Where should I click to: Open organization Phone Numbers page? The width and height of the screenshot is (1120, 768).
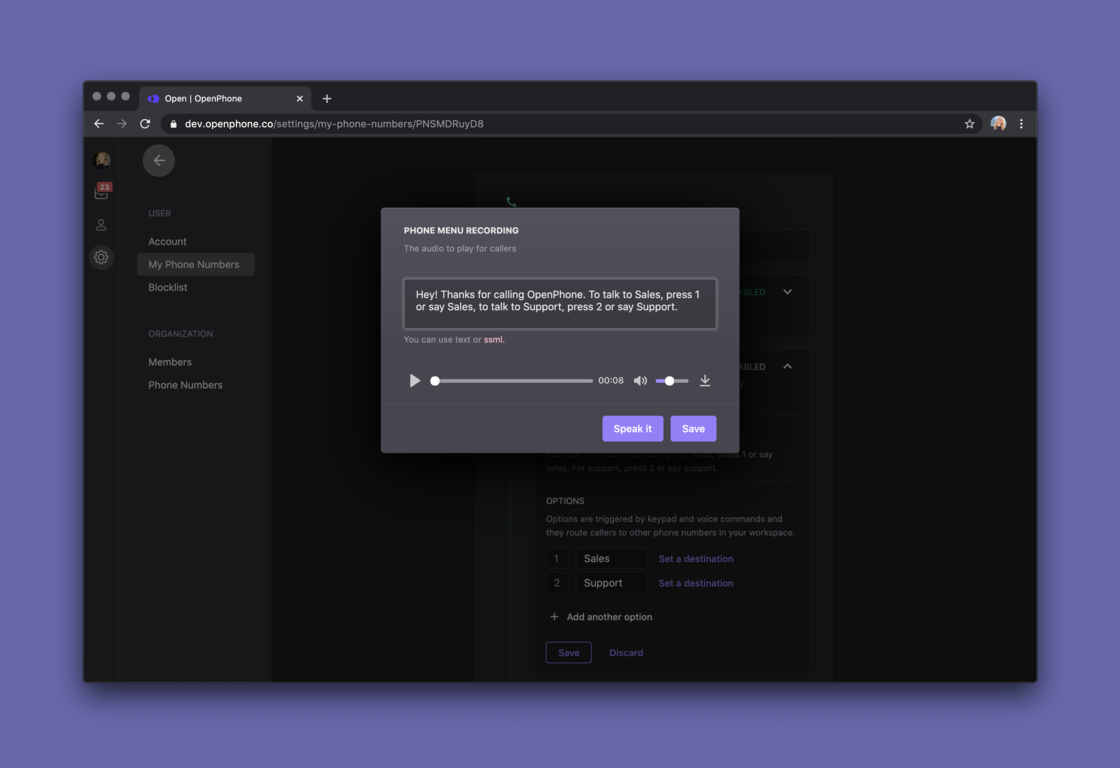pyautogui.click(x=185, y=385)
